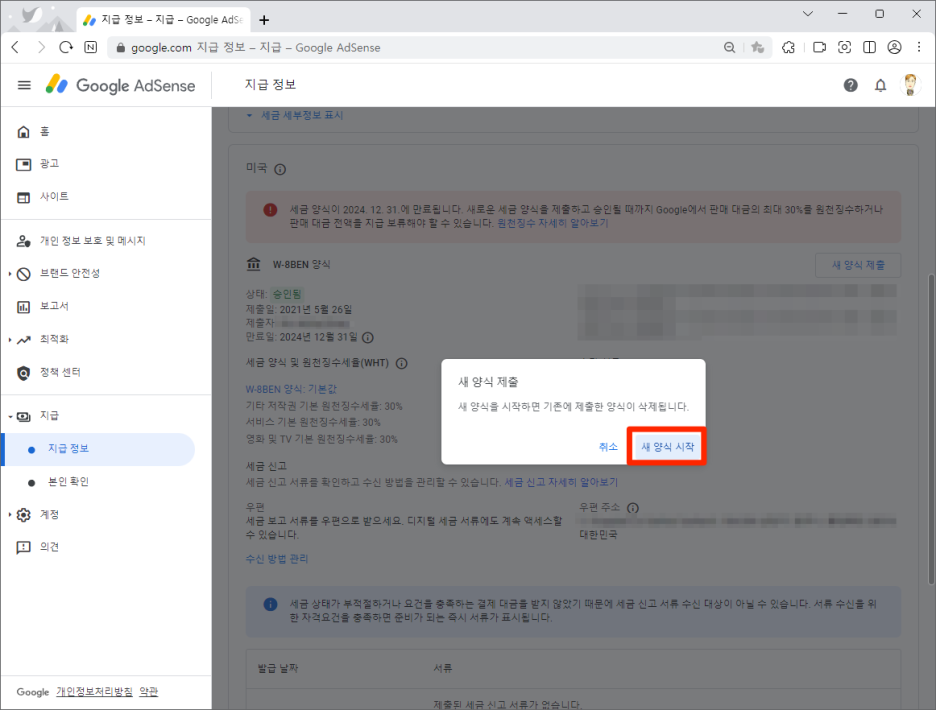This screenshot has height=710, width=936.
Task: Click the page vertical scrollbar
Action: tap(930, 429)
